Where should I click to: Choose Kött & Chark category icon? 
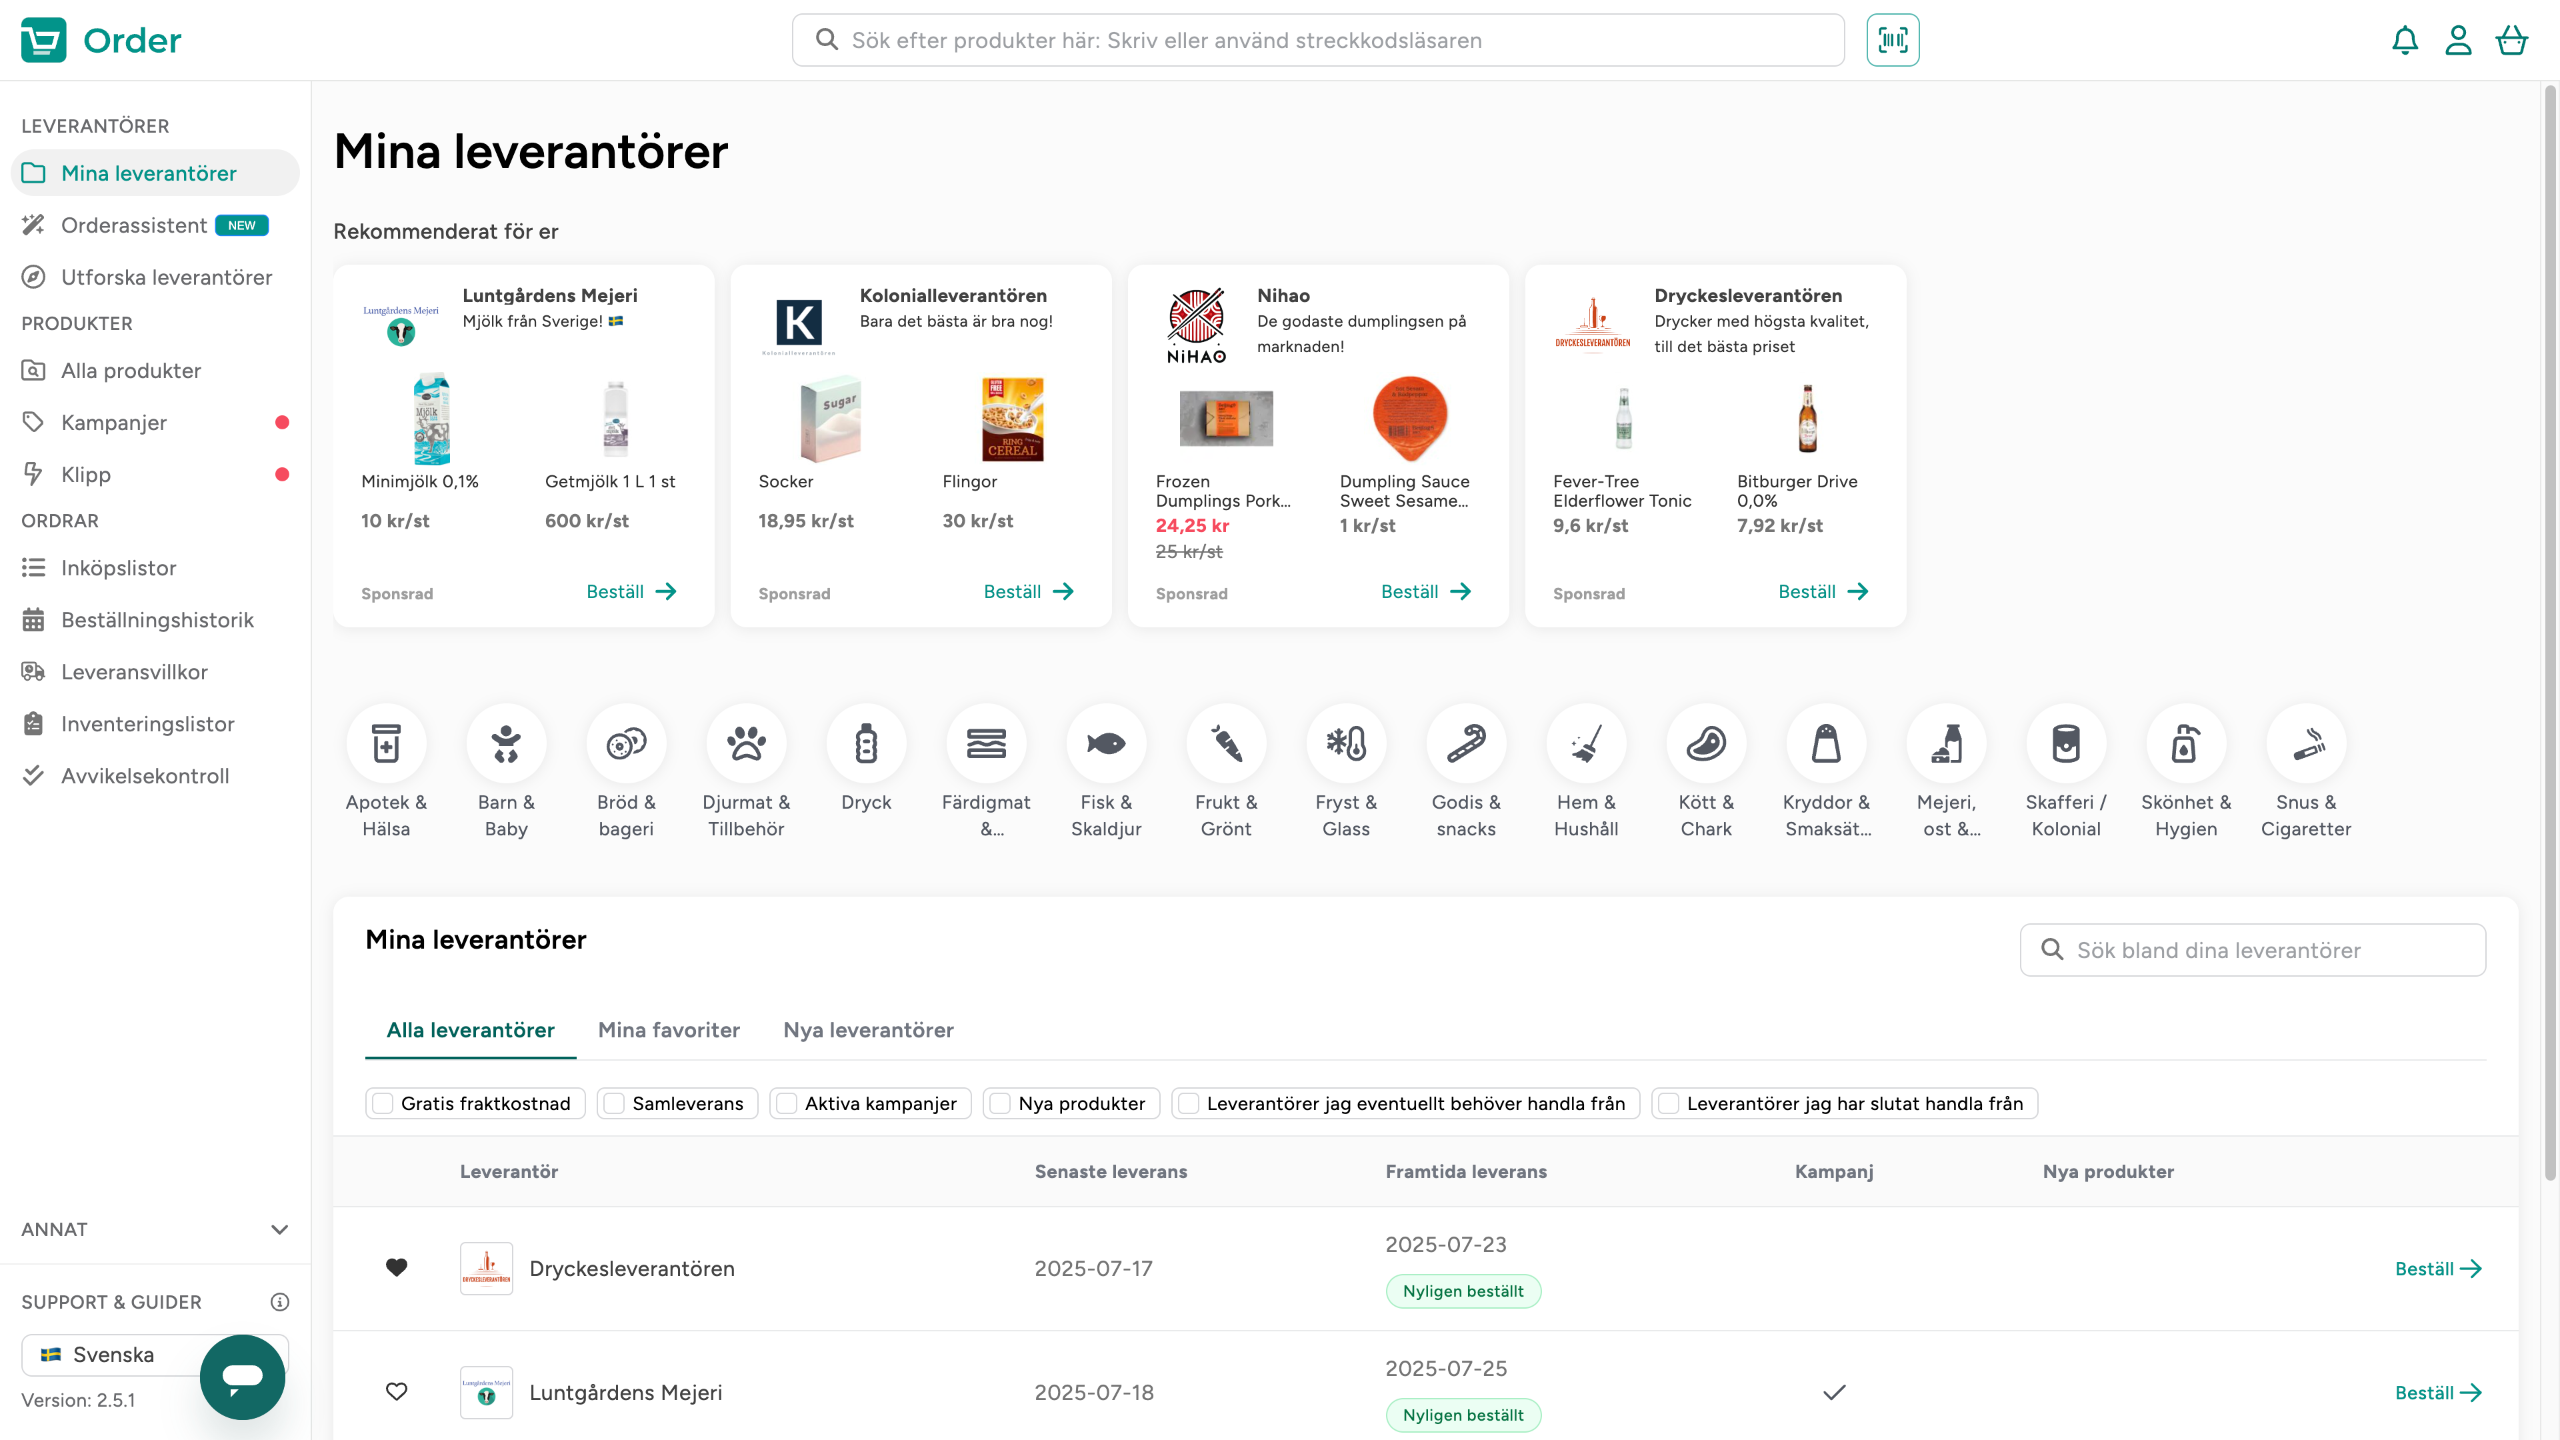coord(1706,743)
